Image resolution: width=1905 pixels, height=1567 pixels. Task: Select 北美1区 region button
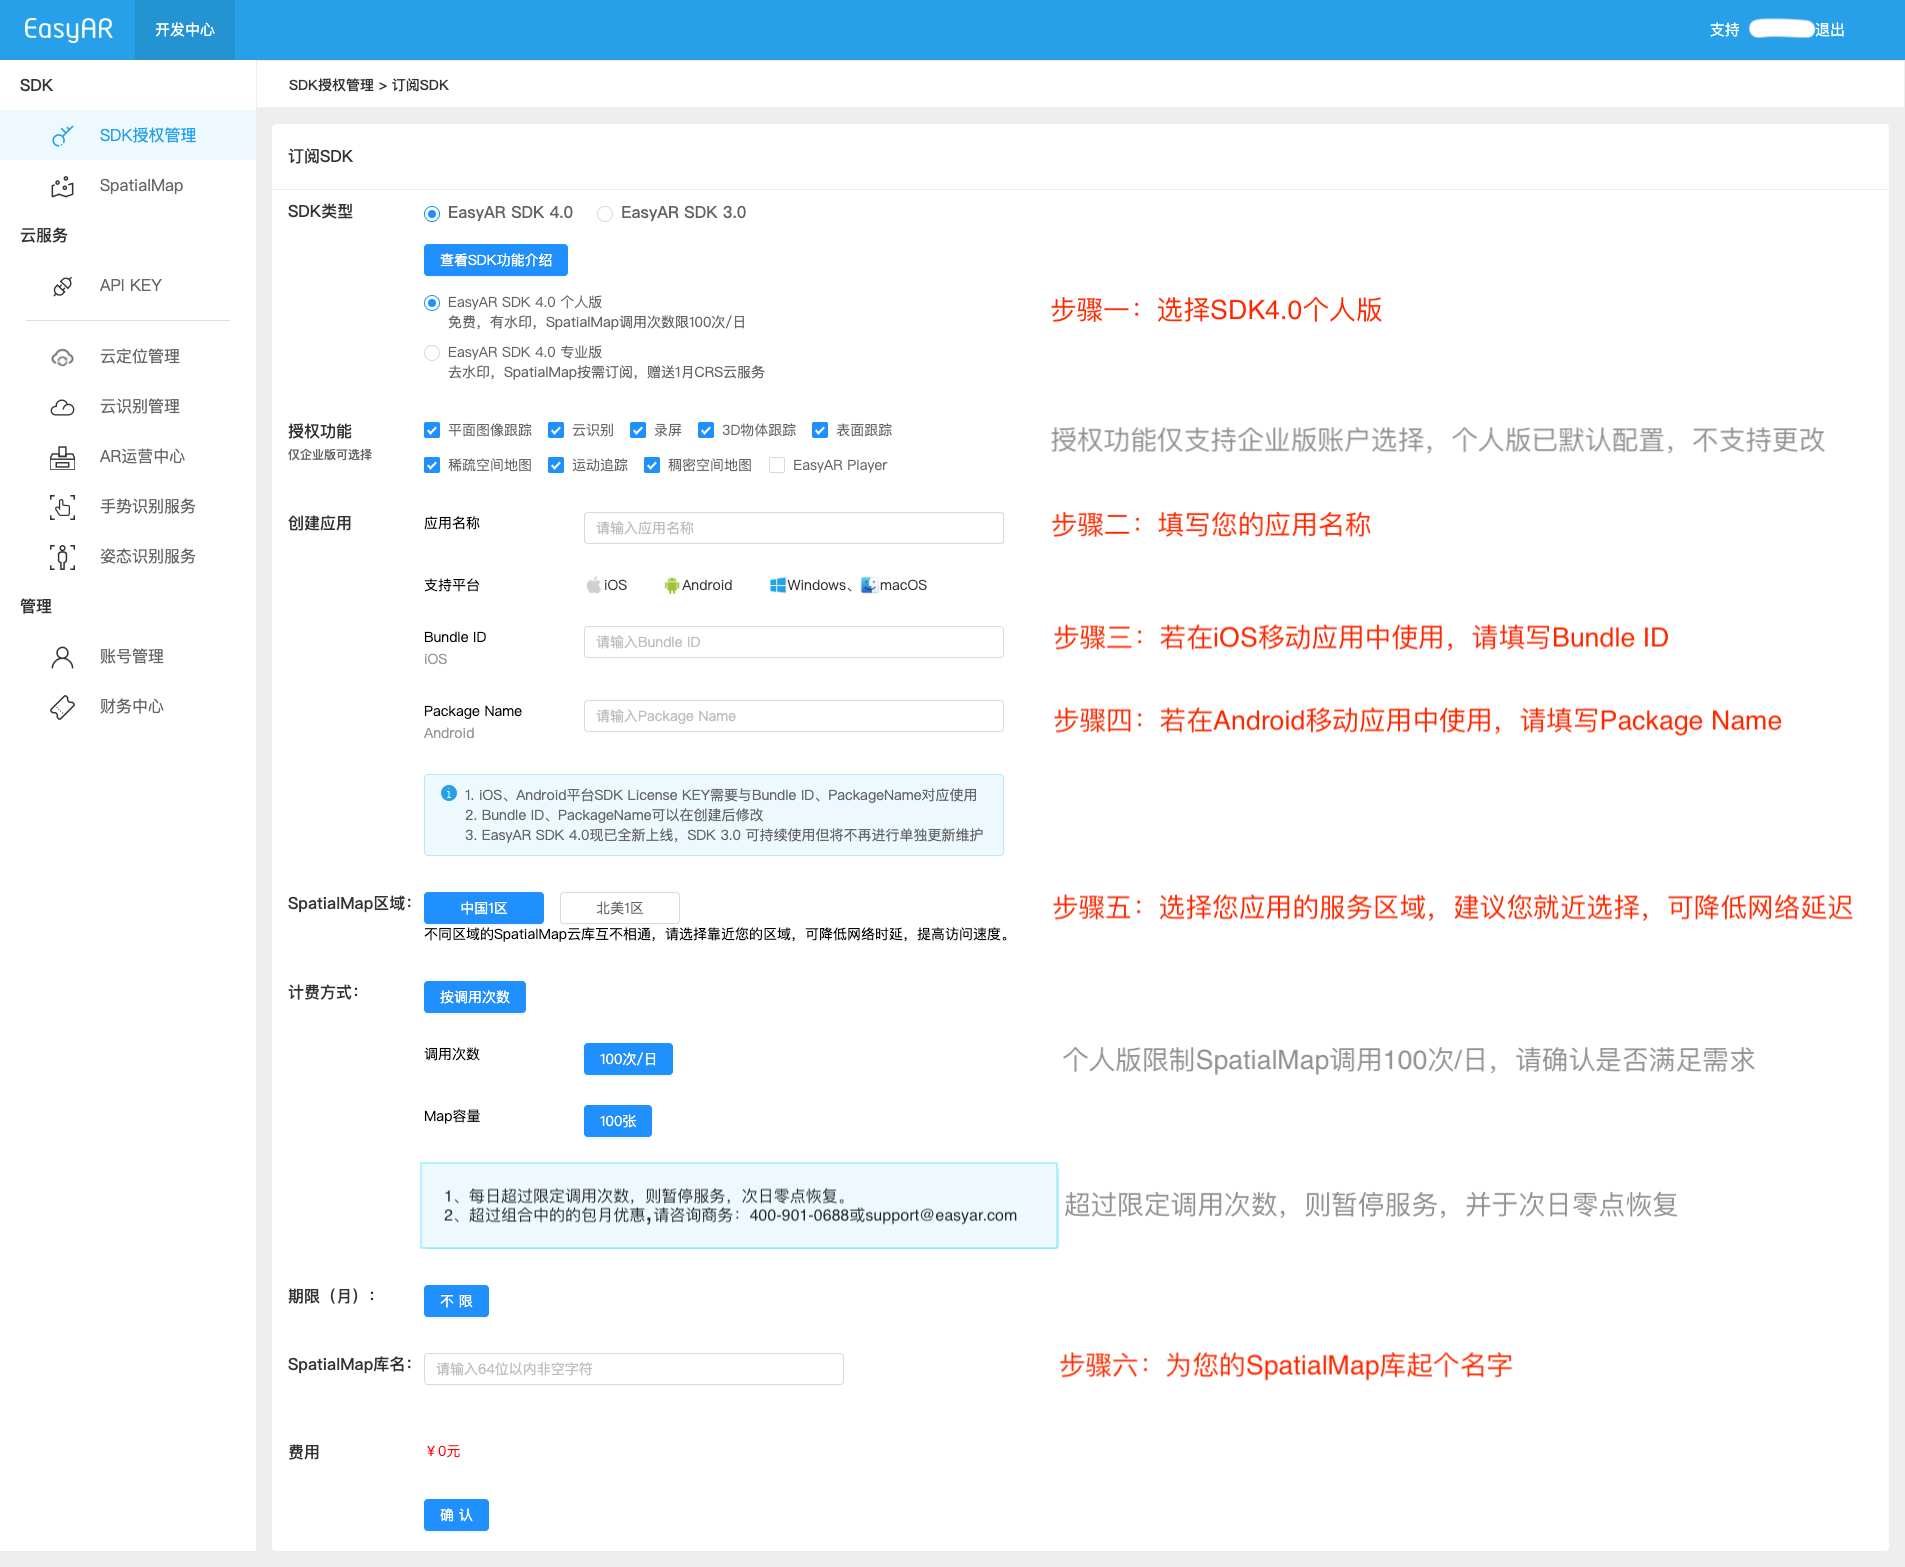(620, 908)
